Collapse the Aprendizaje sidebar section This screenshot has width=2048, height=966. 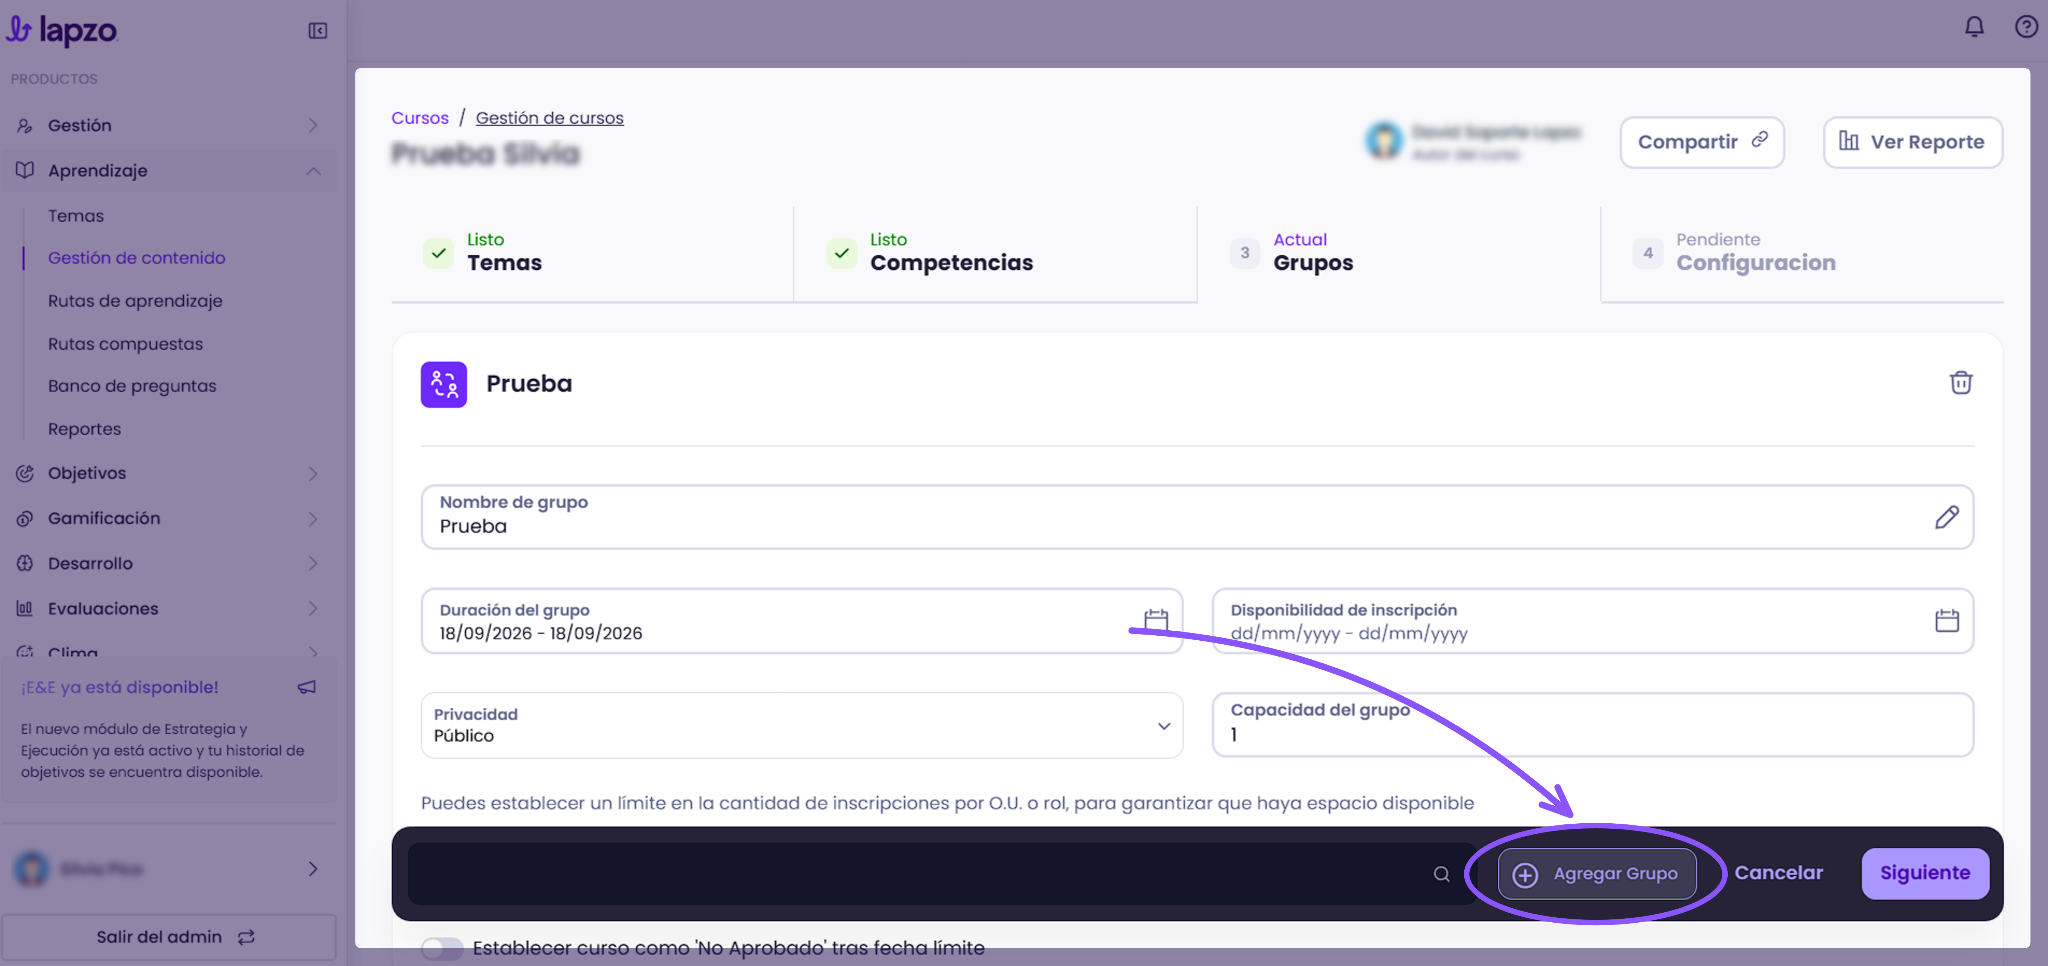(169, 170)
